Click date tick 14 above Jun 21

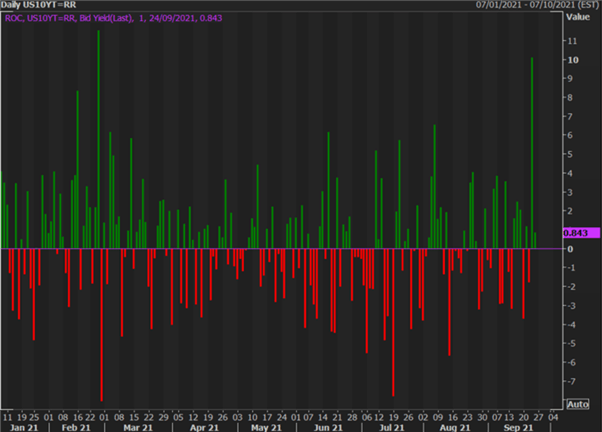(x=323, y=417)
